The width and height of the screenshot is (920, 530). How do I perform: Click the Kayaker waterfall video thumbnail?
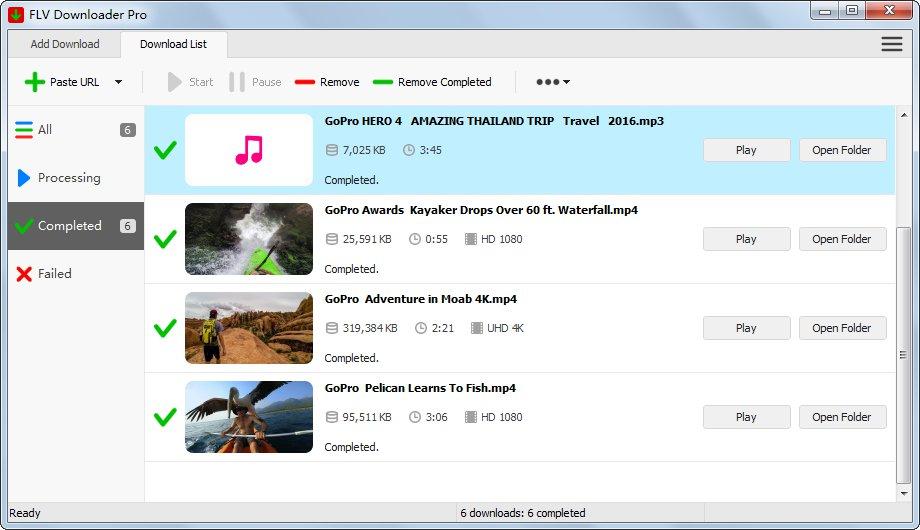tap(249, 239)
